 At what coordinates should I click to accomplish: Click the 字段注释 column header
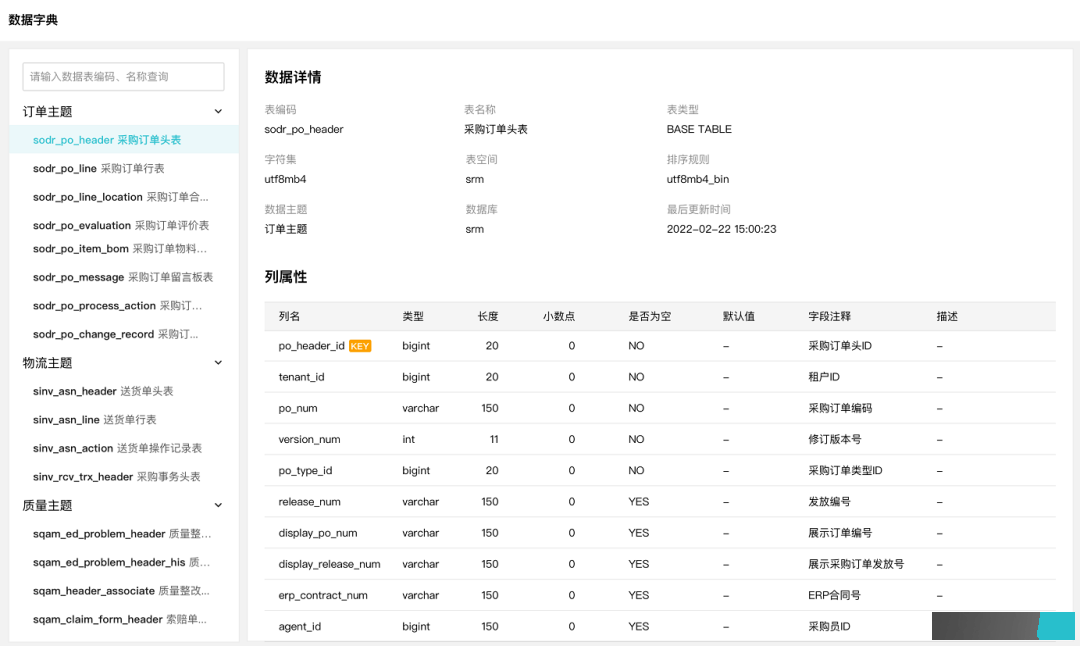(x=829, y=317)
